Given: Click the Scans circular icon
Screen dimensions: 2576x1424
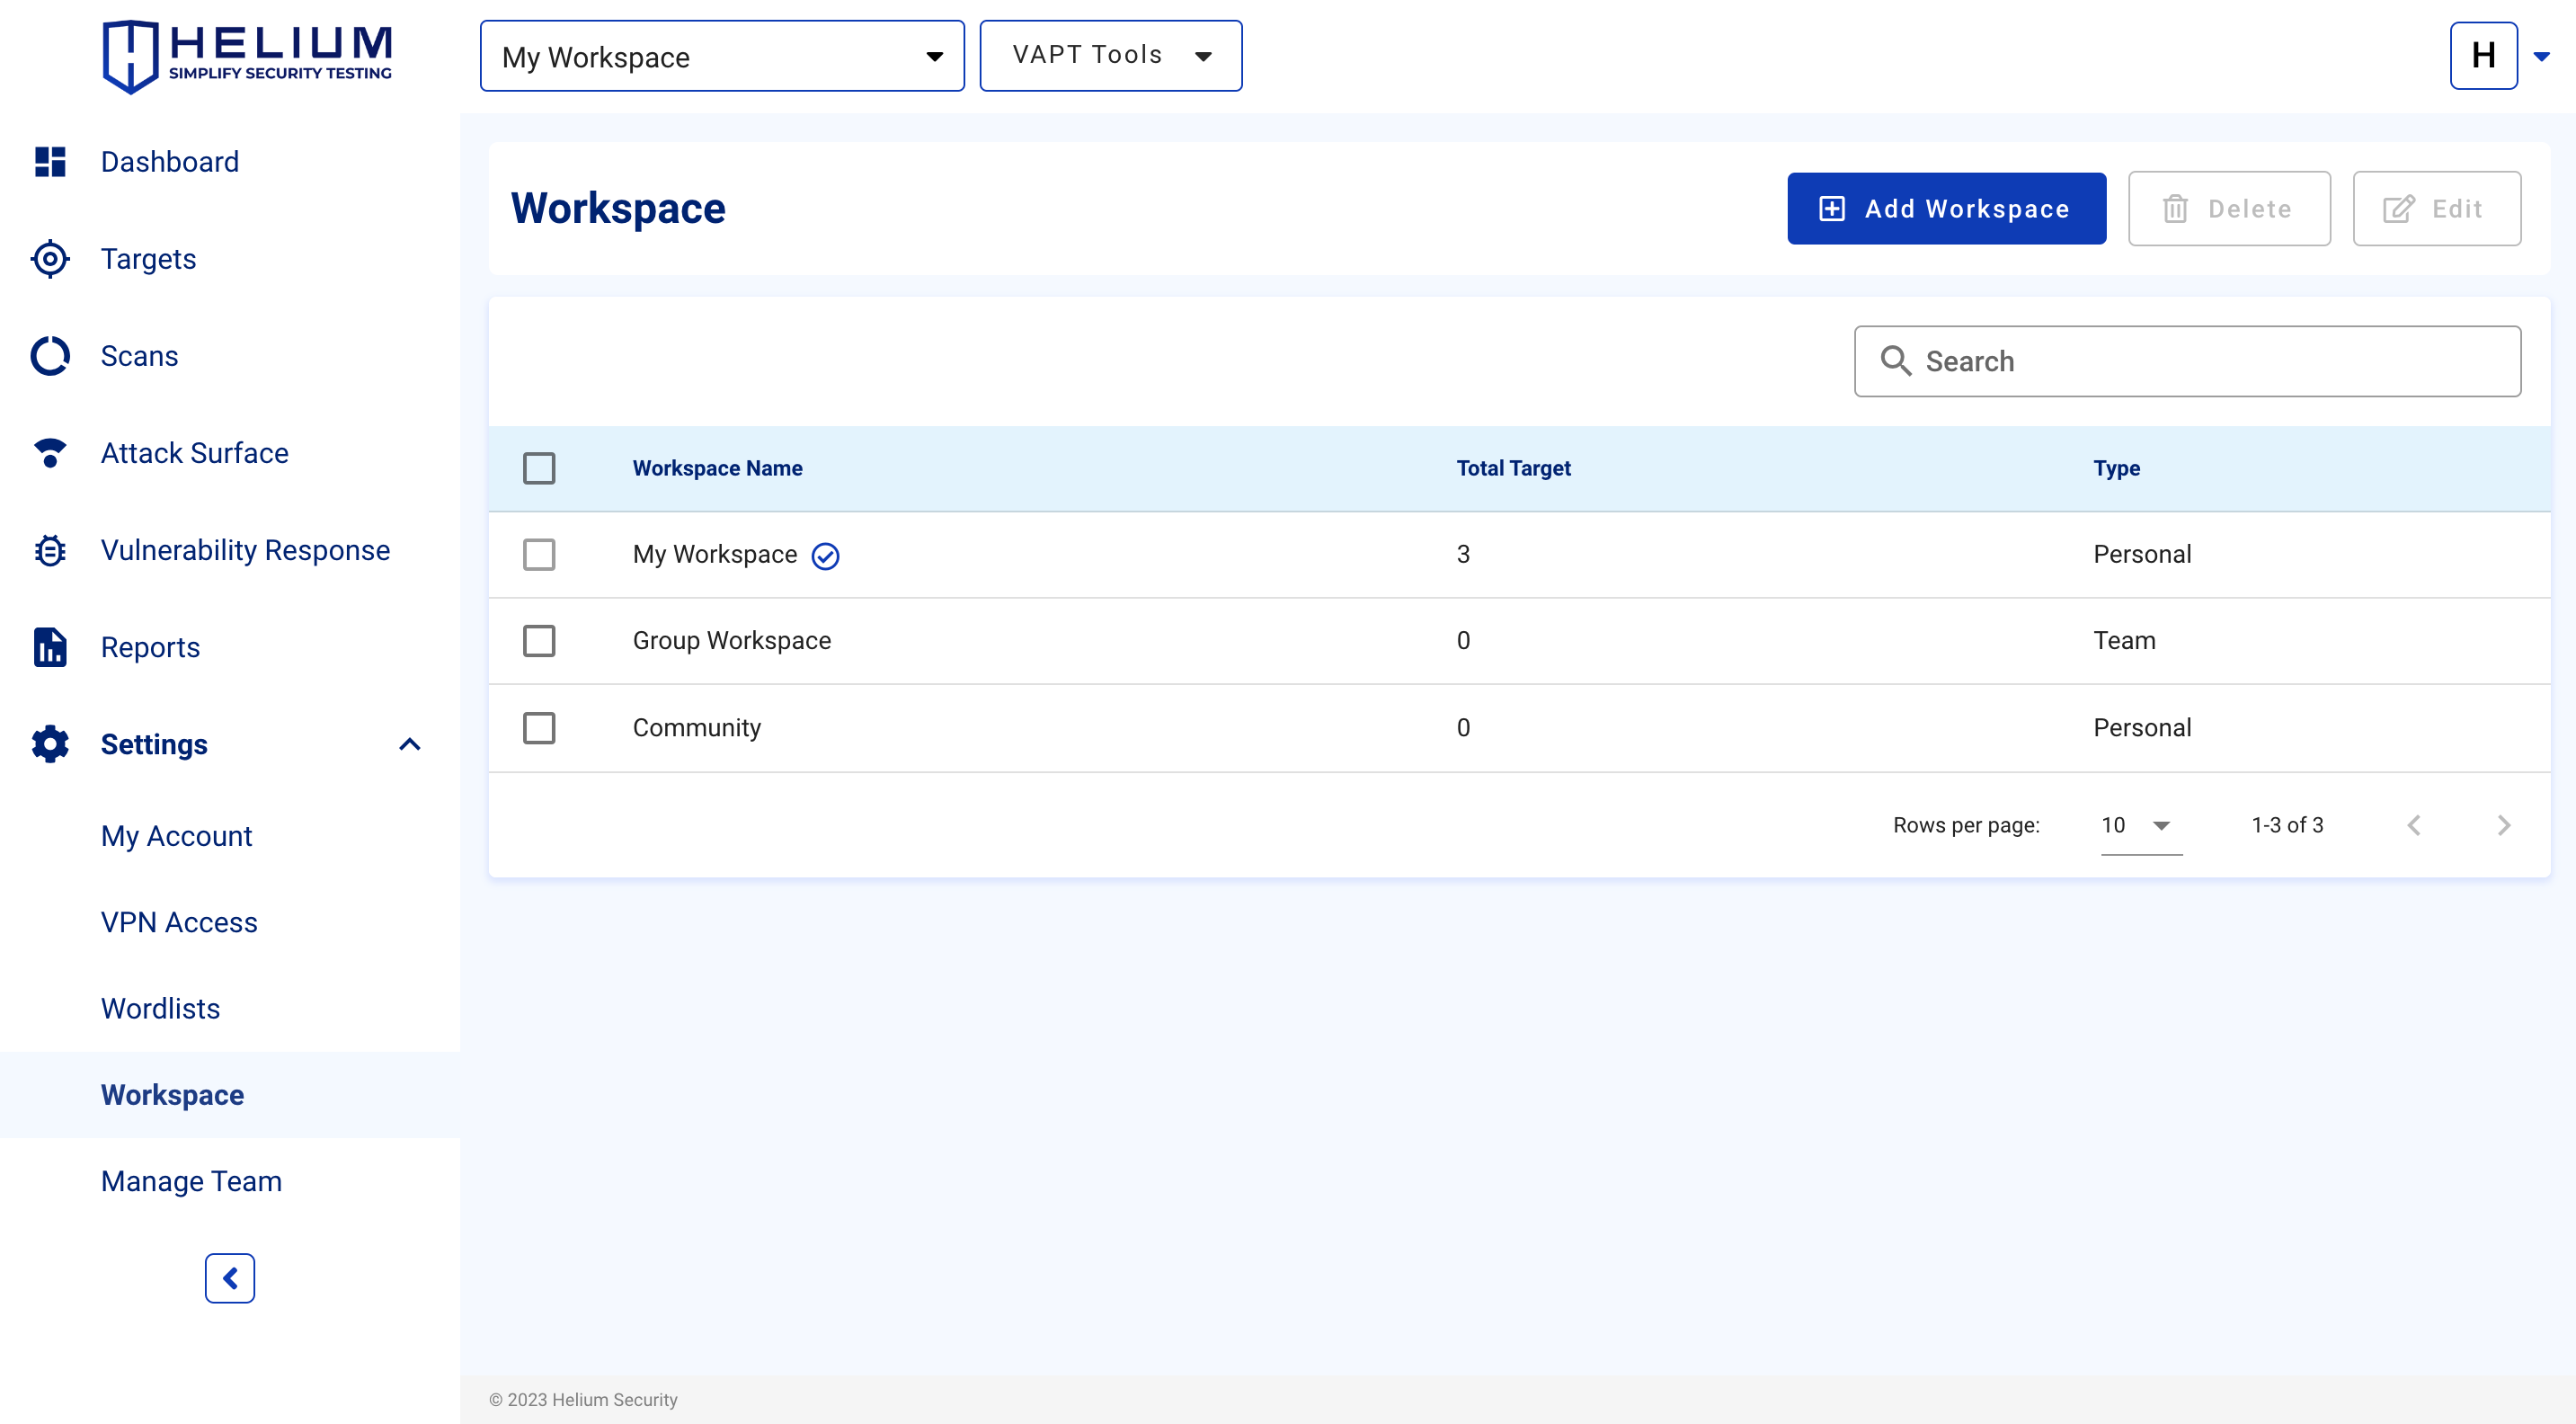Looking at the screenshot, I should coord(50,356).
